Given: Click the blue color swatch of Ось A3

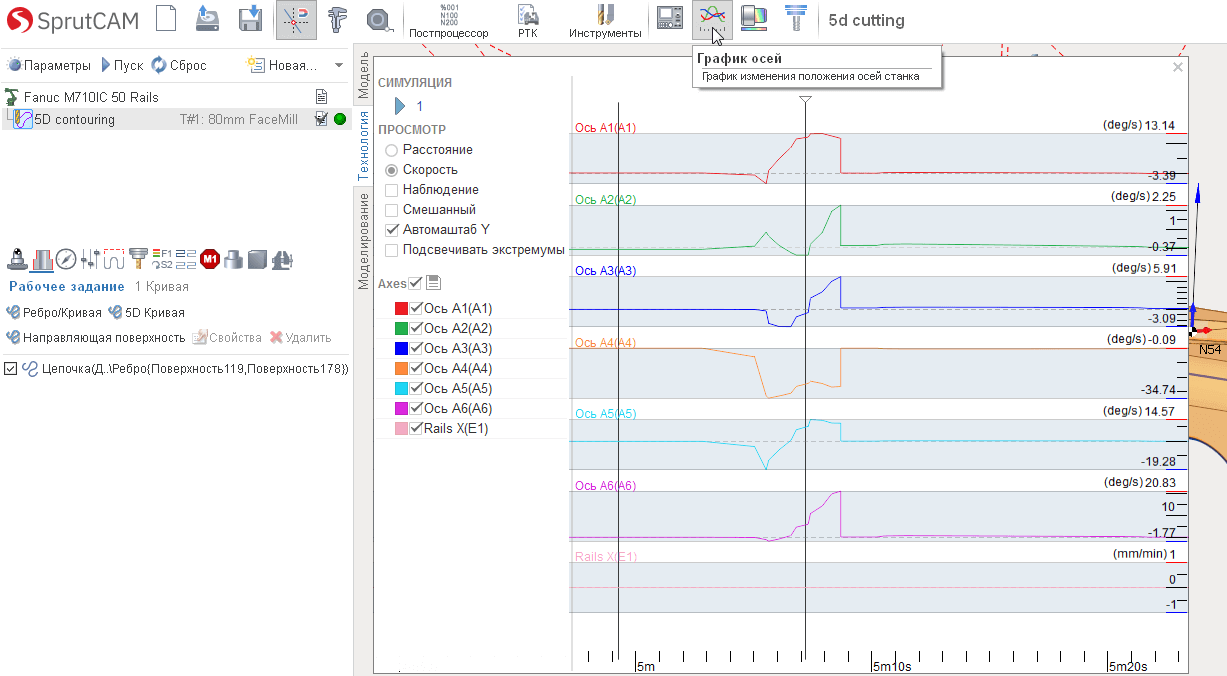Looking at the screenshot, I should (x=401, y=348).
